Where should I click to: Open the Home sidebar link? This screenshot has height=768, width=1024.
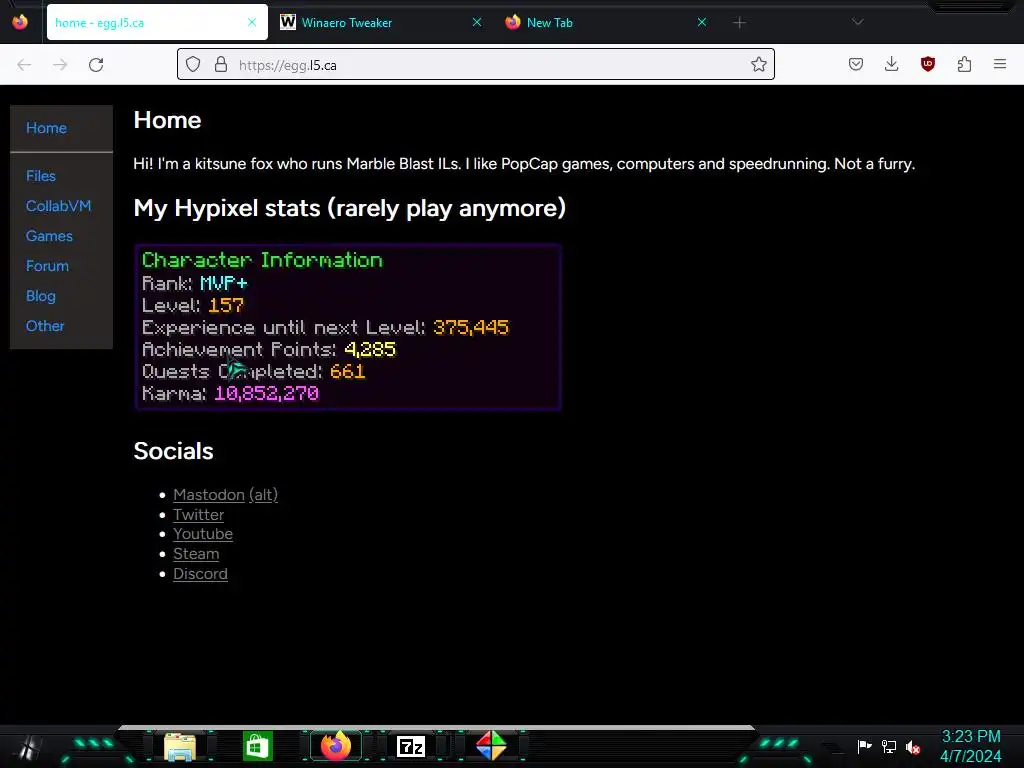tap(46, 128)
